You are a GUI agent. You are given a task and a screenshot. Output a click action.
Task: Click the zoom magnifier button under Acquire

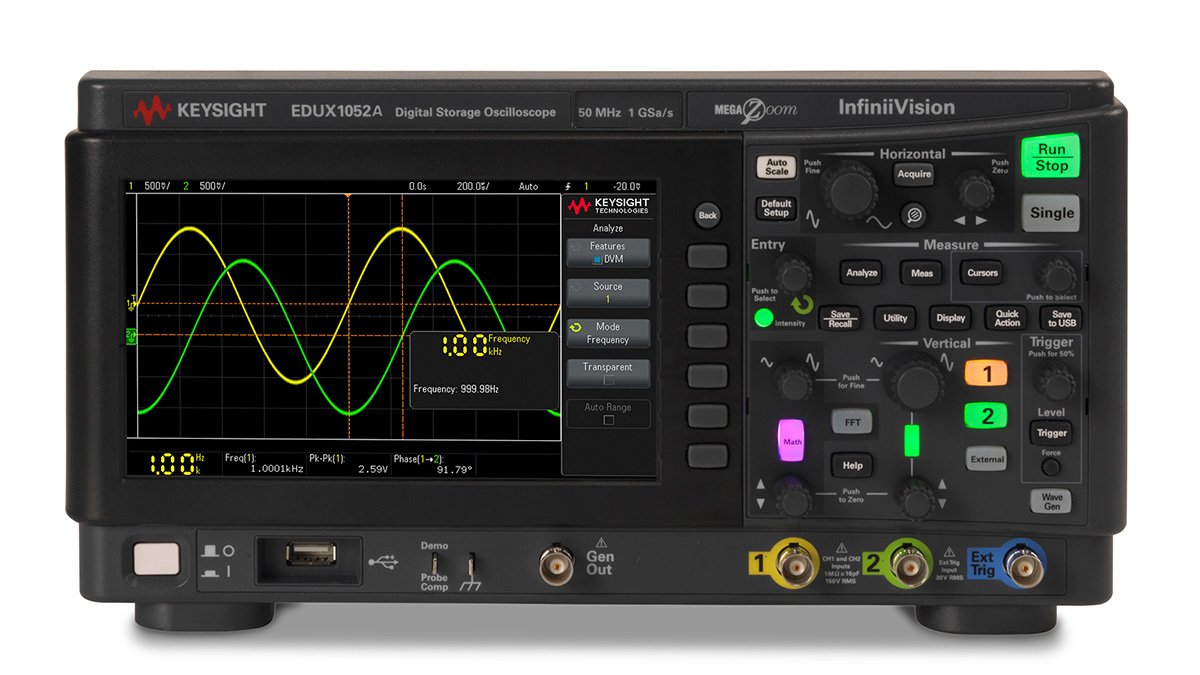[912, 215]
